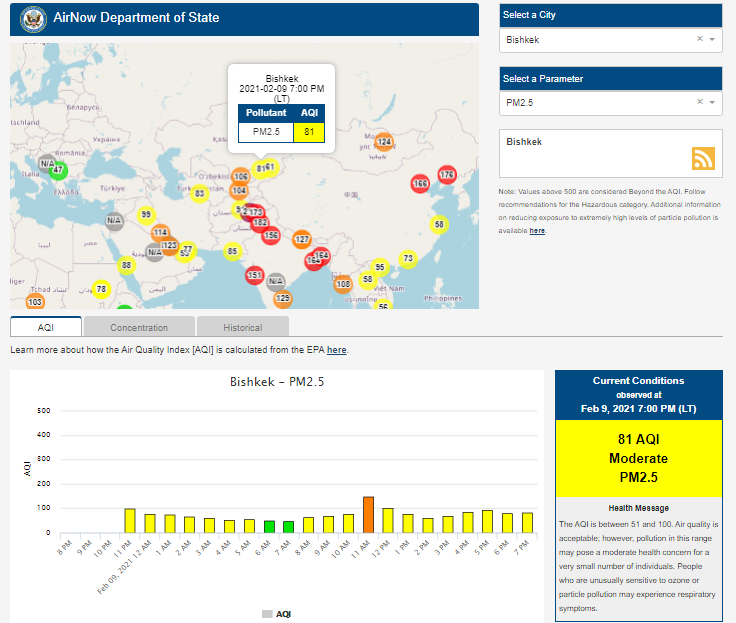Open the EPA AQI calculation 'here' link

[x=337, y=350]
